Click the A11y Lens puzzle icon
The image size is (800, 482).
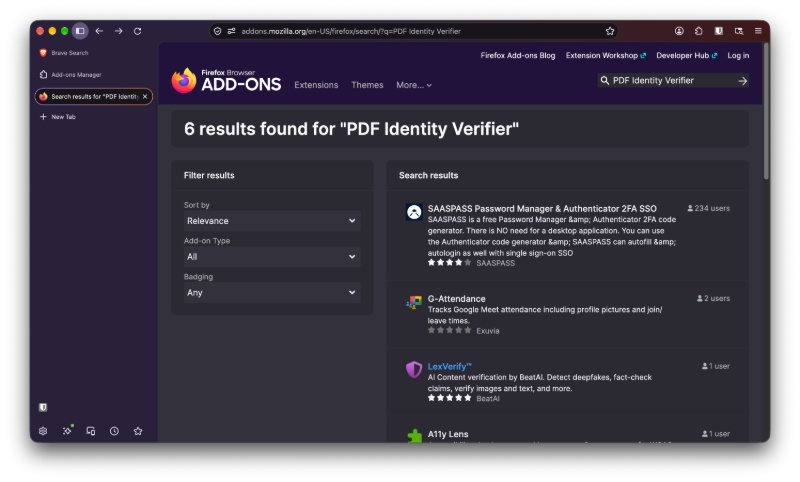coord(414,436)
